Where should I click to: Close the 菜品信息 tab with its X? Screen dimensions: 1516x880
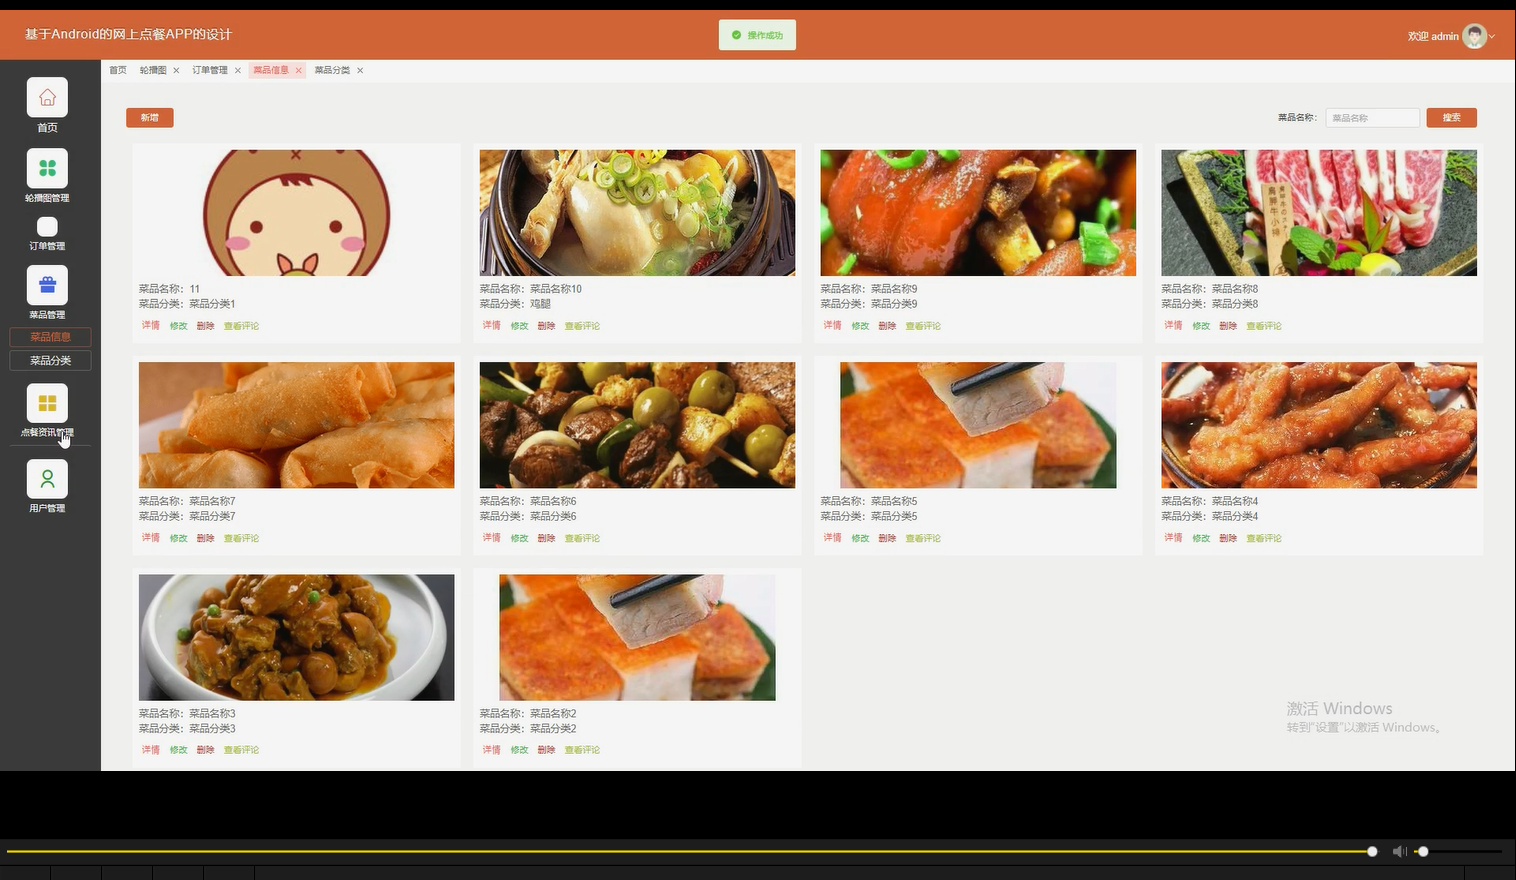(x=299, y=70)
